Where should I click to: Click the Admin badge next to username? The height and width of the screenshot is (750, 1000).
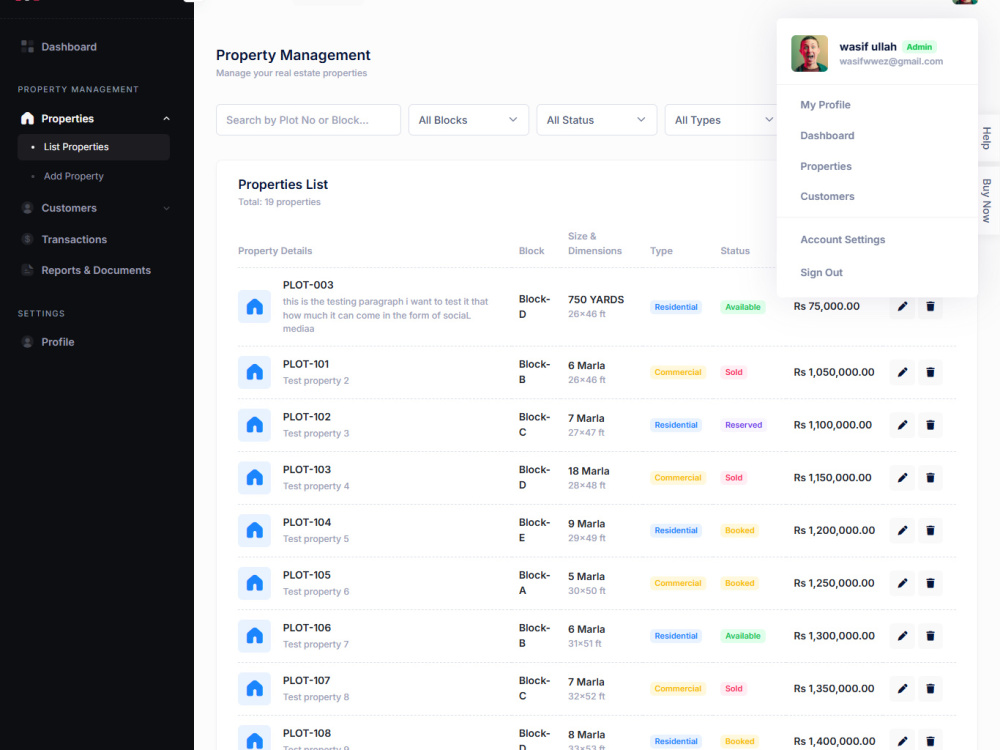click(919, 47)
